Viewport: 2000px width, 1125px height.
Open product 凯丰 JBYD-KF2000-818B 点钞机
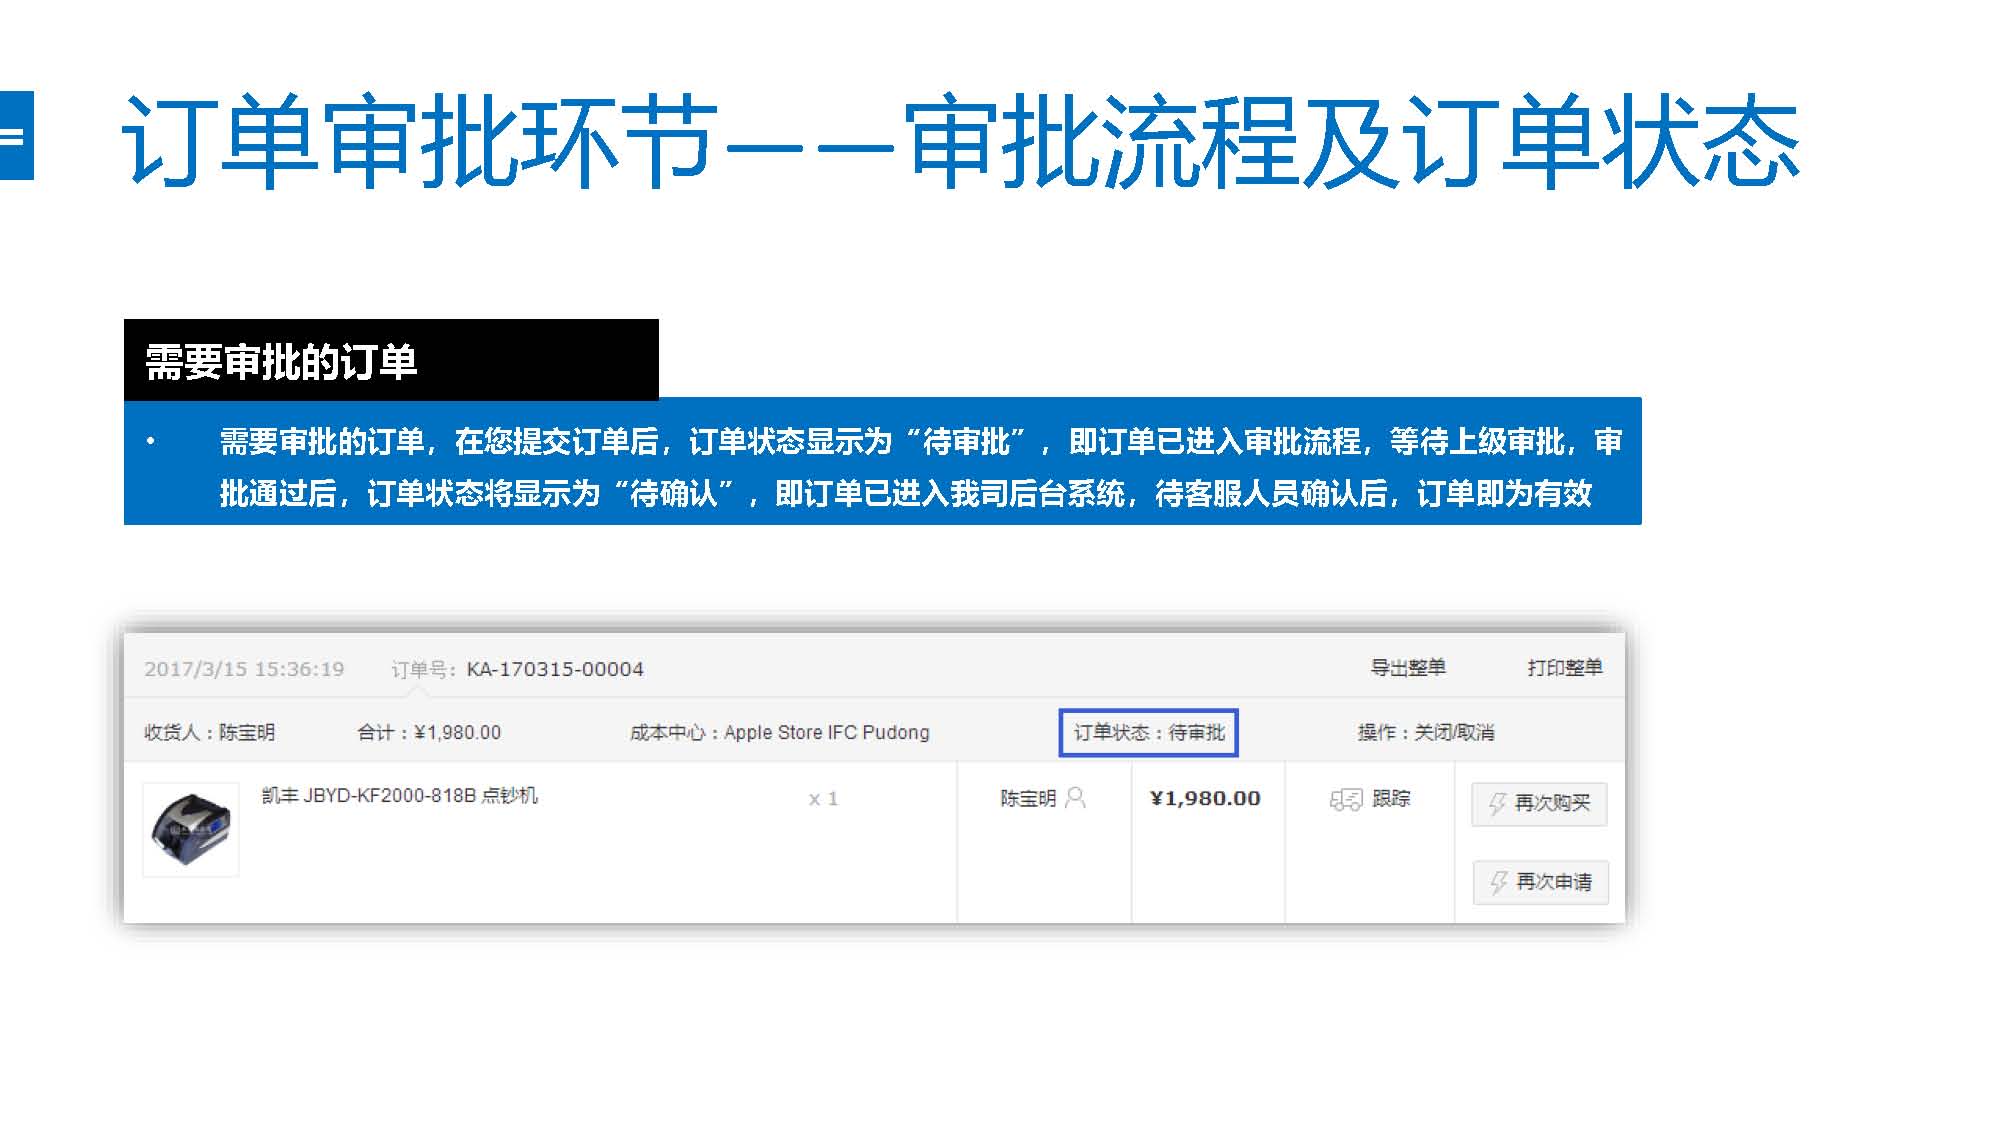(x=399, y=795)
